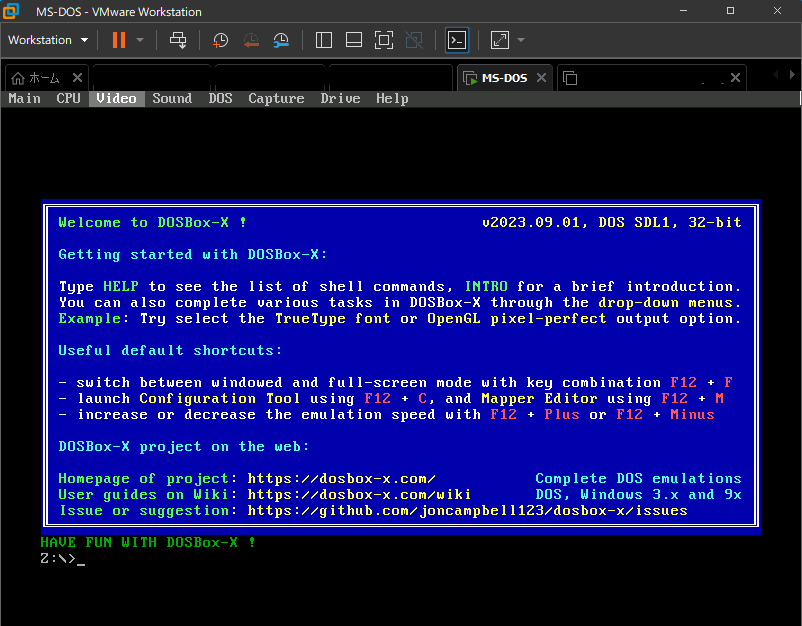The image size is (802, 626).
Task: Send Ctrl+Alt+Del to the guest OS
Action: tap(179, 40)
